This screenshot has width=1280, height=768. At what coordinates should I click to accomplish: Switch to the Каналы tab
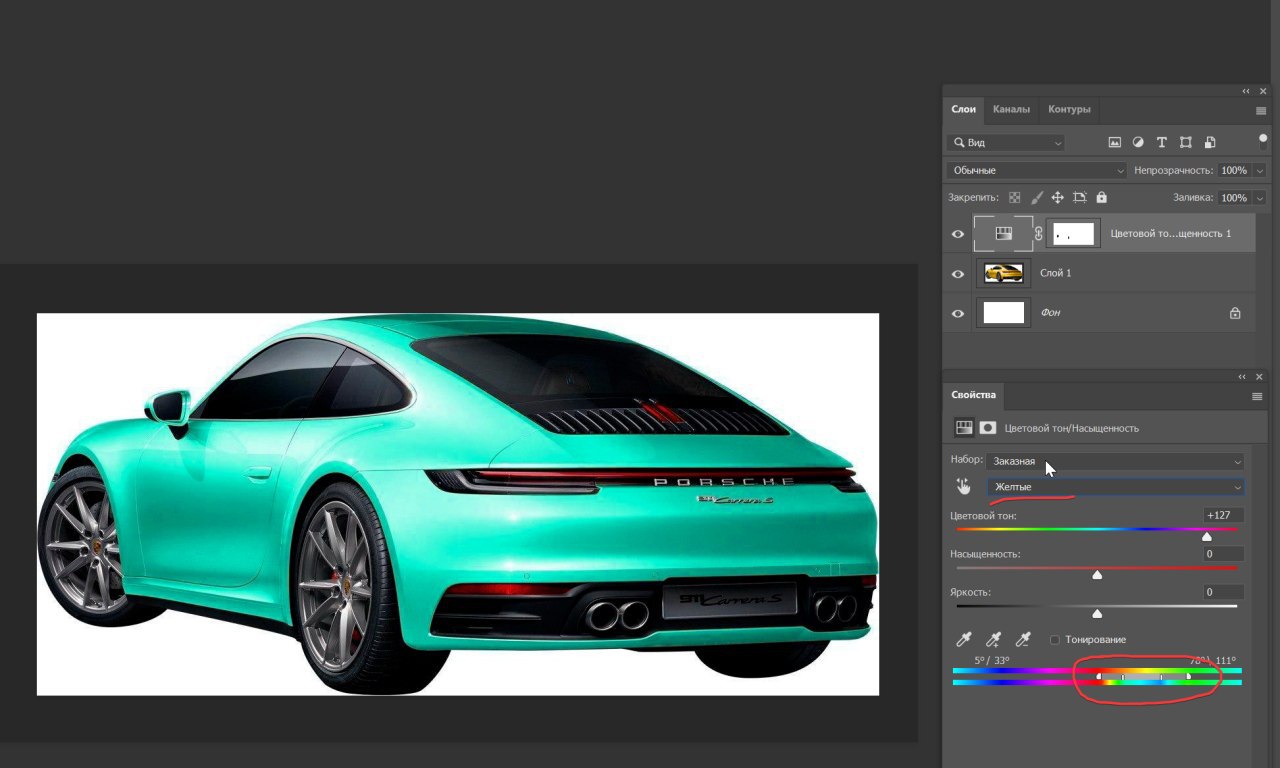[x=1011, y=109]
